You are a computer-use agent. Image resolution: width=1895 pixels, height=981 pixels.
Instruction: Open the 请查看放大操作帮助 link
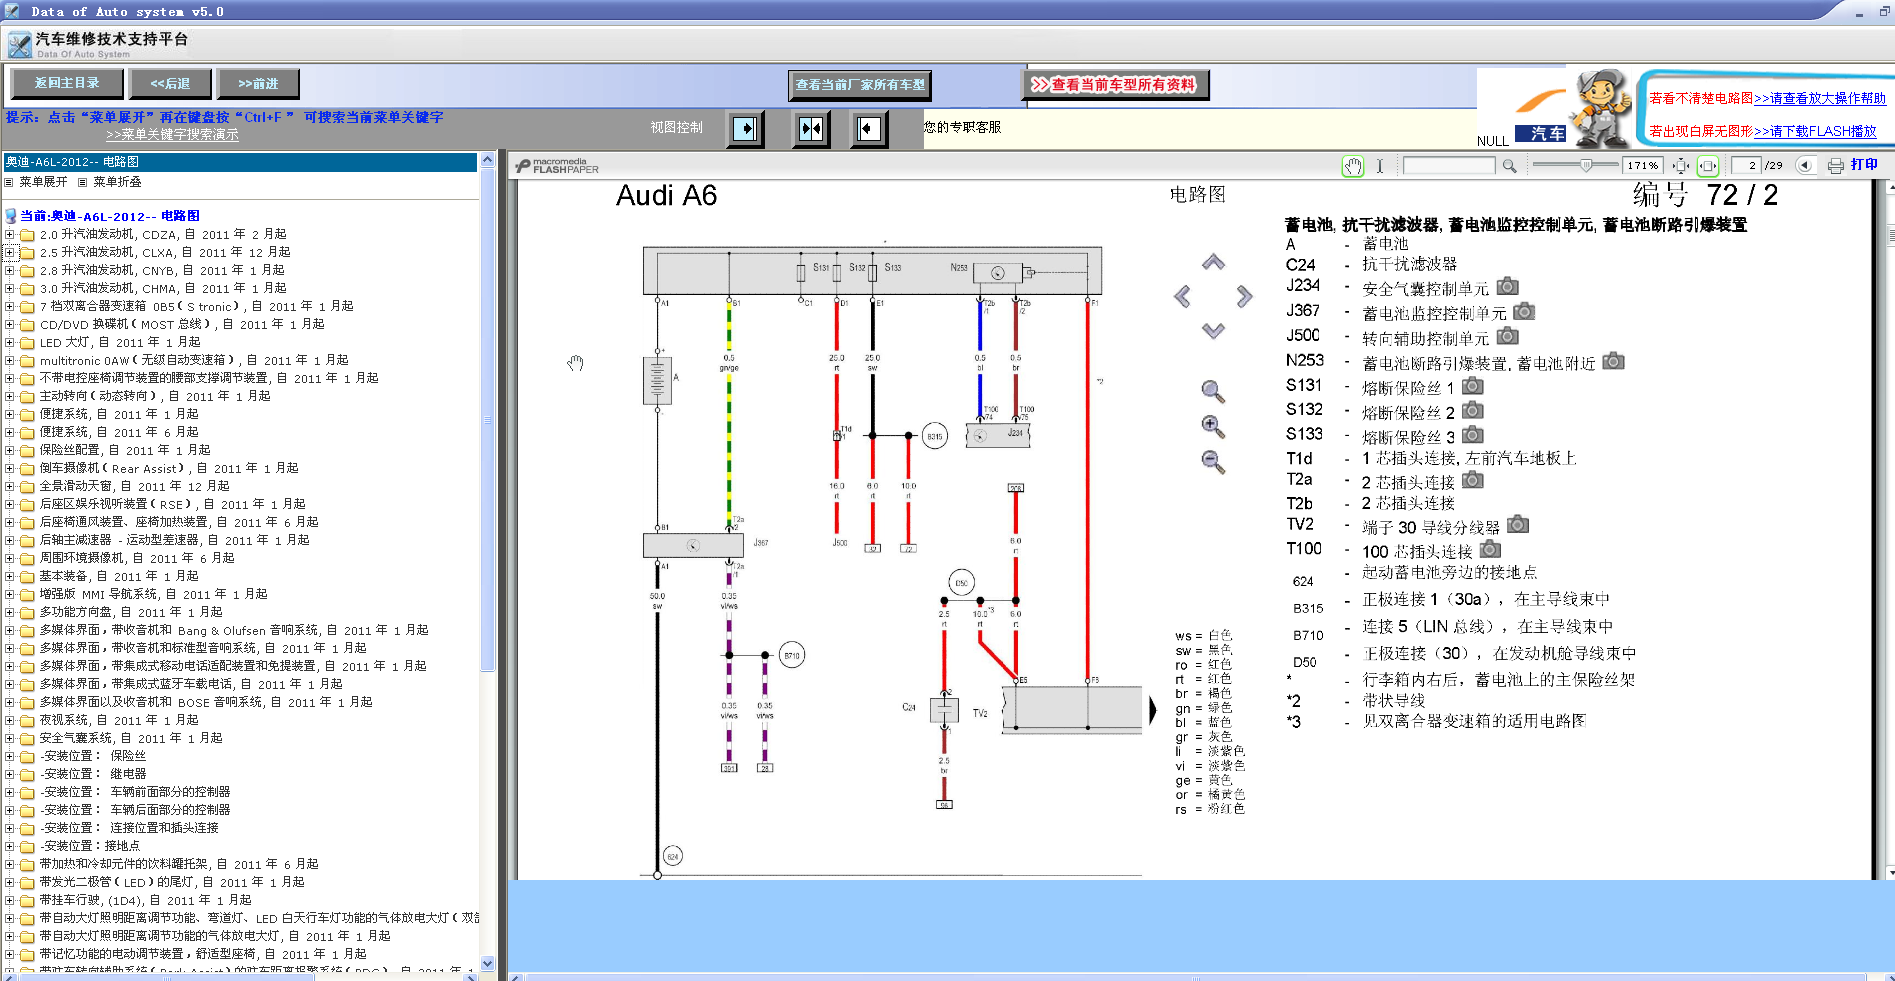click(x=1820, y=98)
